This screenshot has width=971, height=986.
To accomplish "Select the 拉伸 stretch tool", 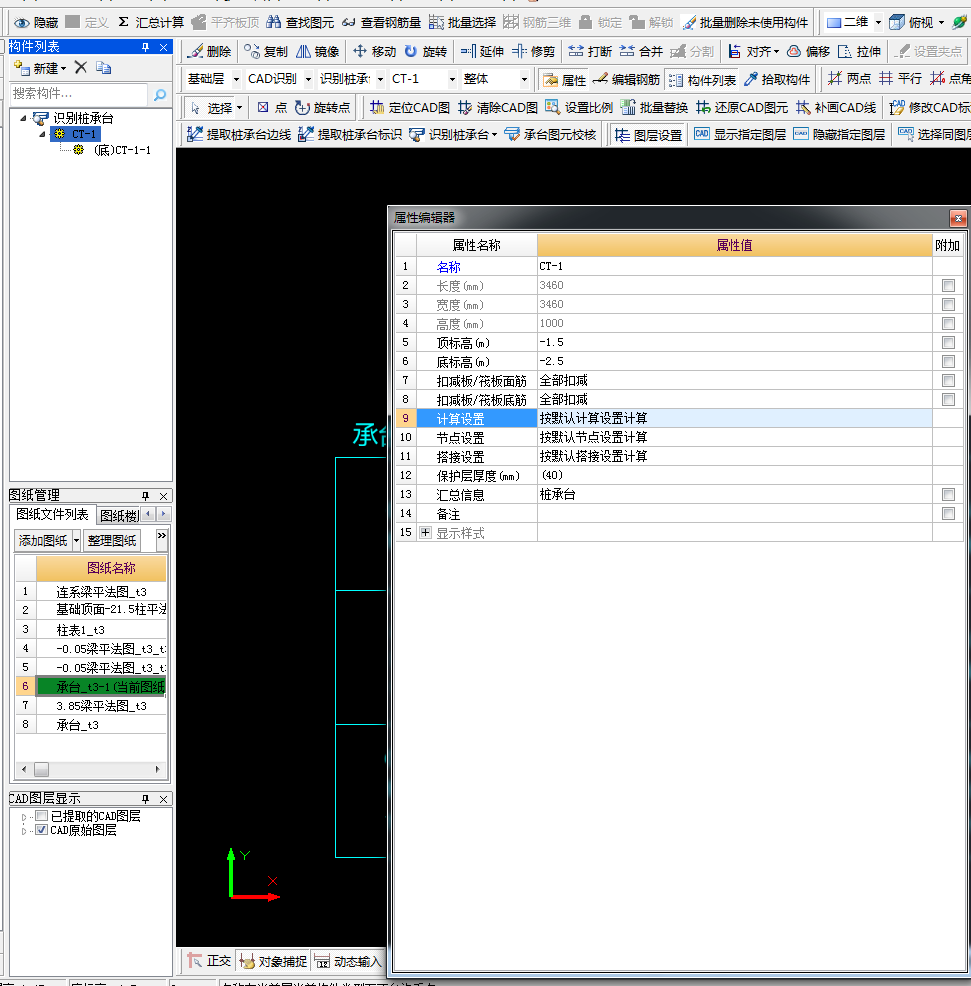I will pos(860,52).
